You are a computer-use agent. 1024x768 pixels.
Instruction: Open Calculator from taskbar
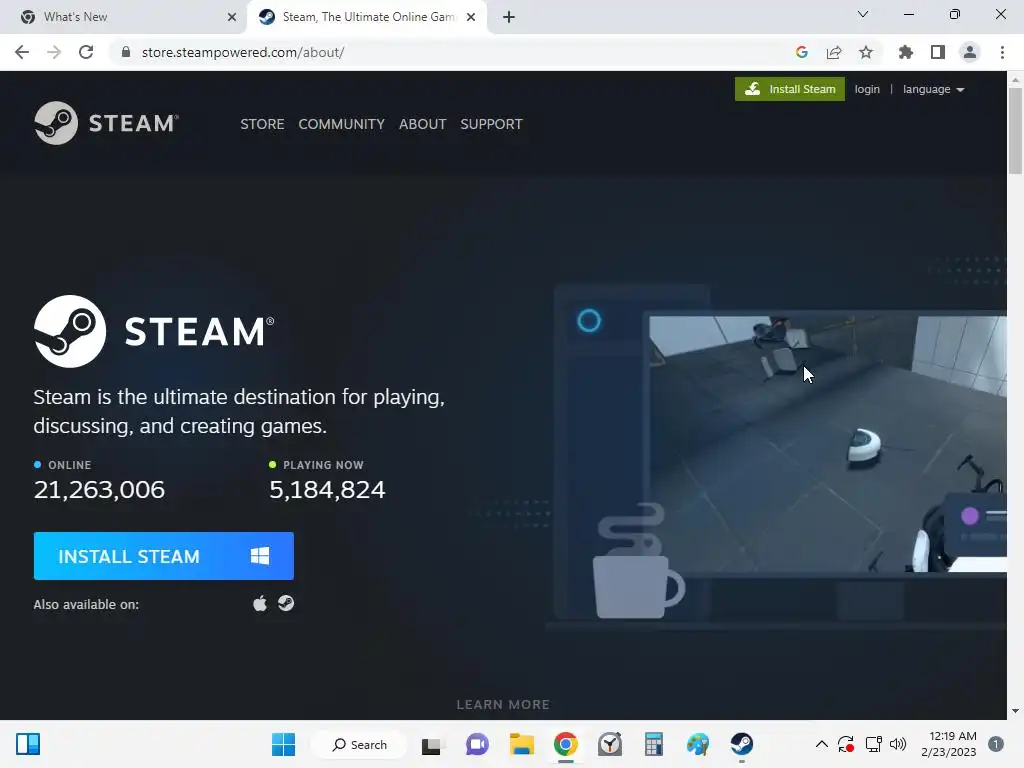[654, 744]
